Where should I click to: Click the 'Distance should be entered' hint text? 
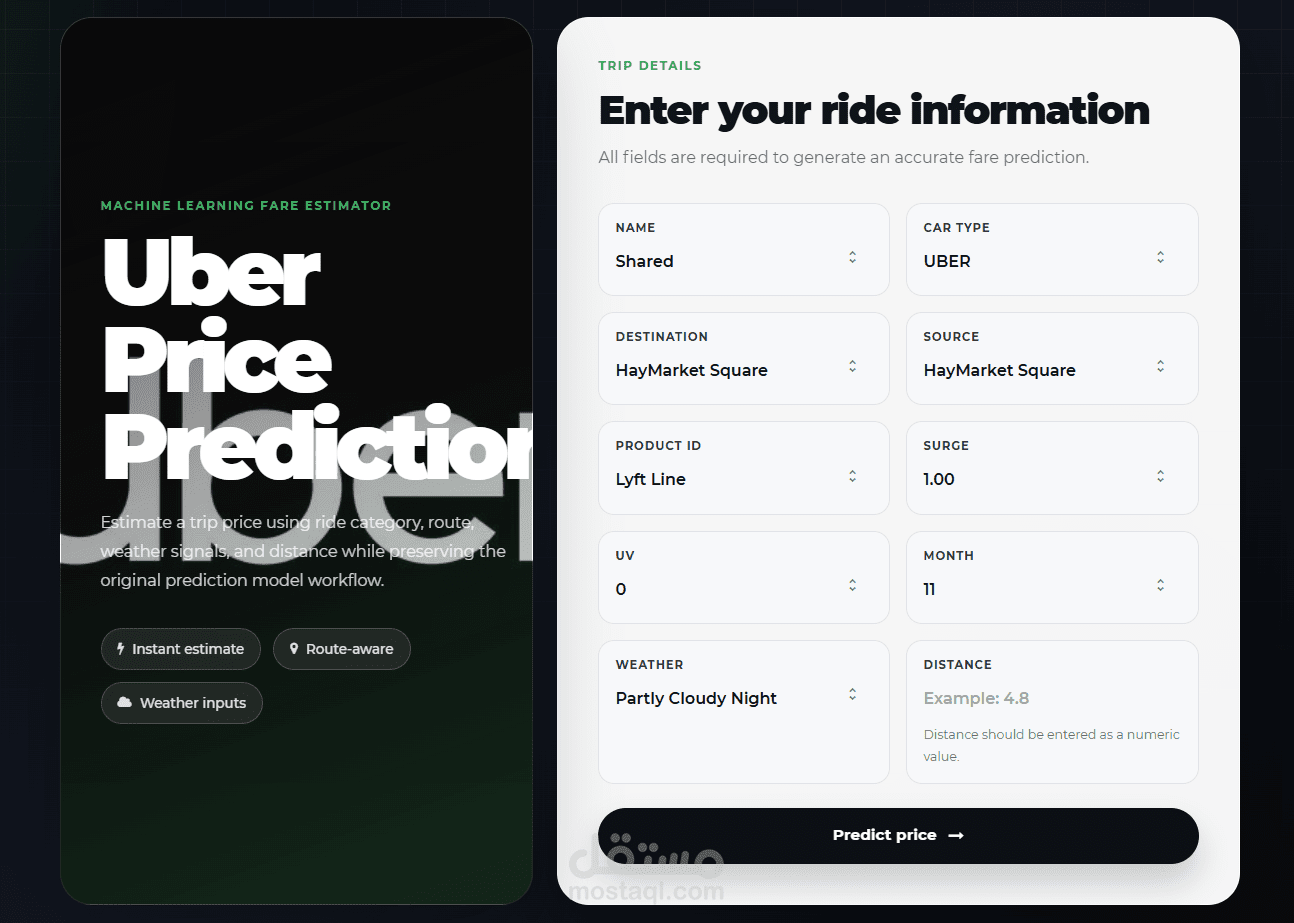pos(1051,745)
